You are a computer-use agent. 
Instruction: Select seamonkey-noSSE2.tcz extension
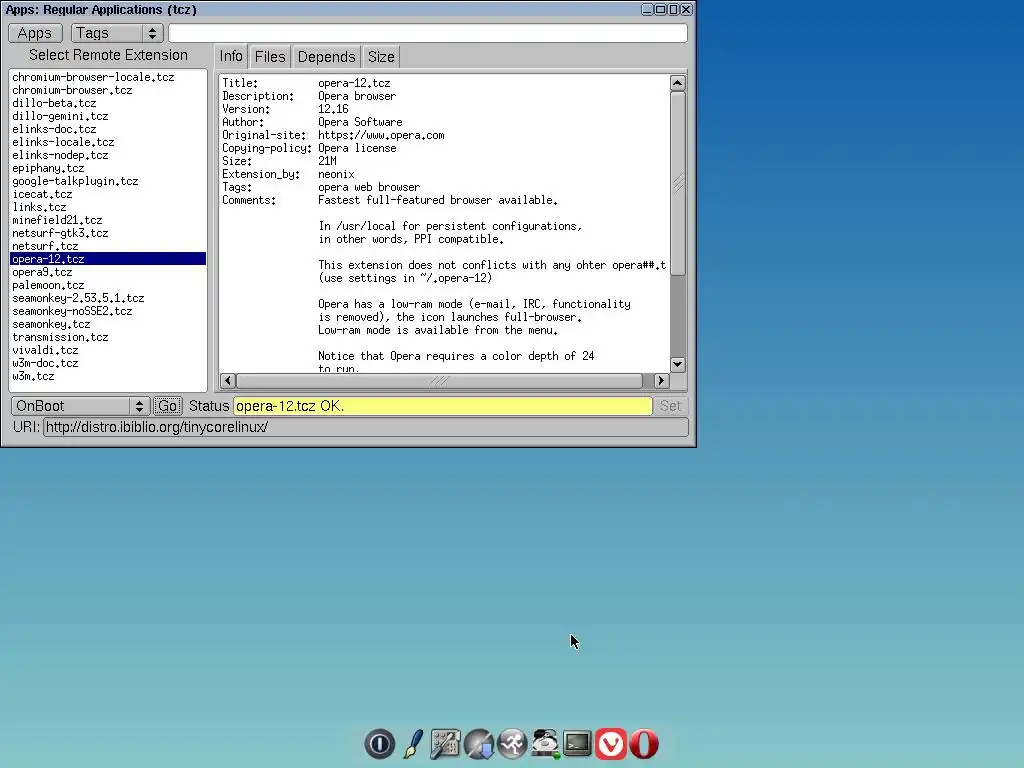[108, 312]
